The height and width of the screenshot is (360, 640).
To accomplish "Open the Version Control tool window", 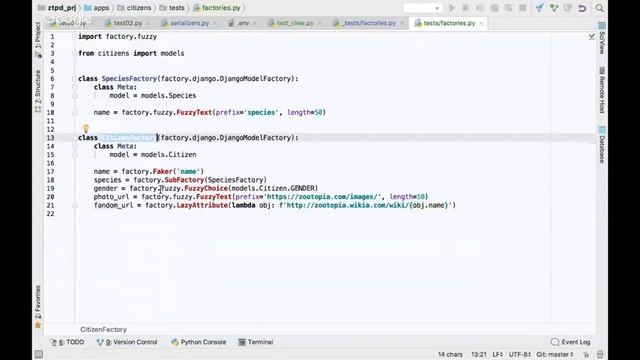I will click(127, 342).
